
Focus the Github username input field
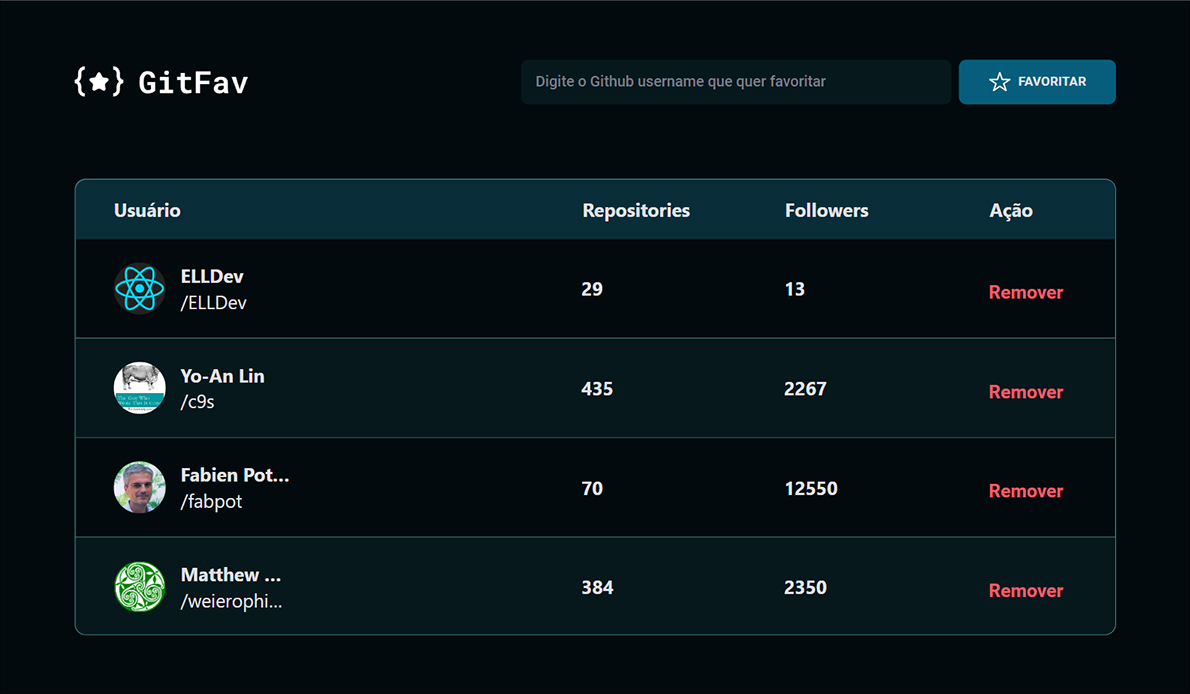click(735, 82)
